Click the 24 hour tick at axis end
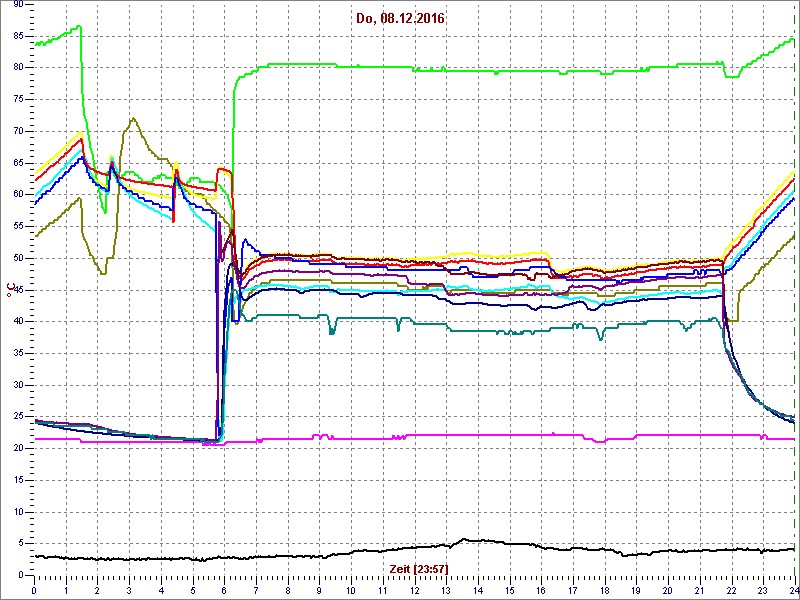The image size is (800, 600). coord(793,590)
